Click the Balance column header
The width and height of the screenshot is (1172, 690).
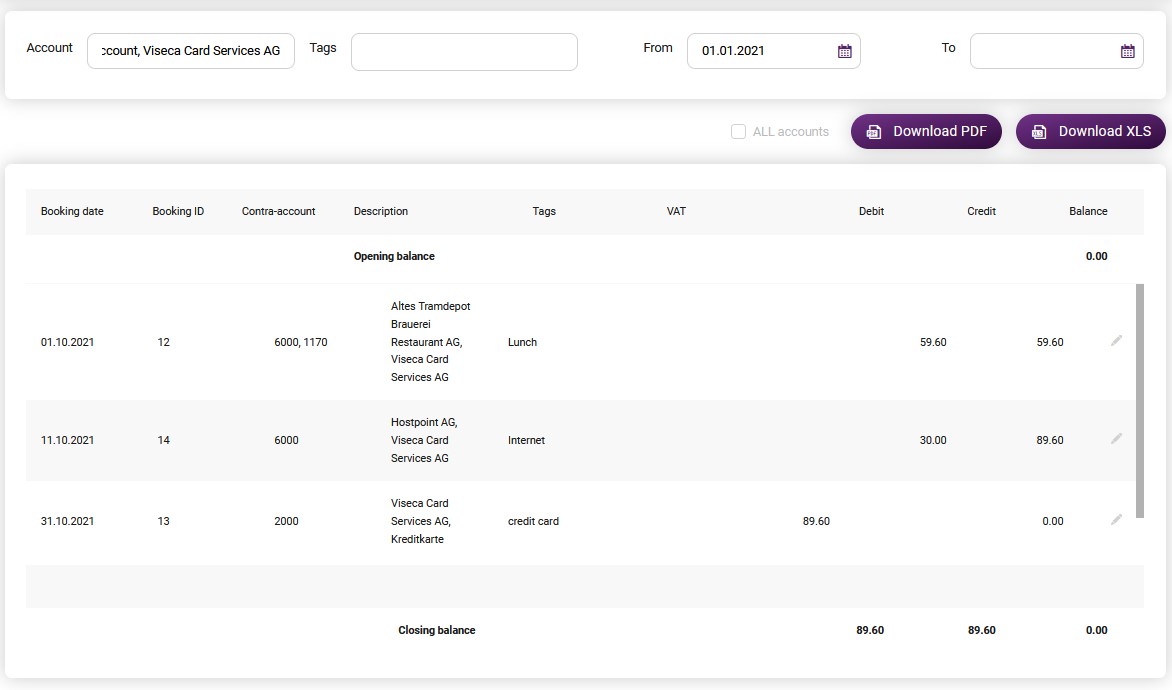point(1088,212)
